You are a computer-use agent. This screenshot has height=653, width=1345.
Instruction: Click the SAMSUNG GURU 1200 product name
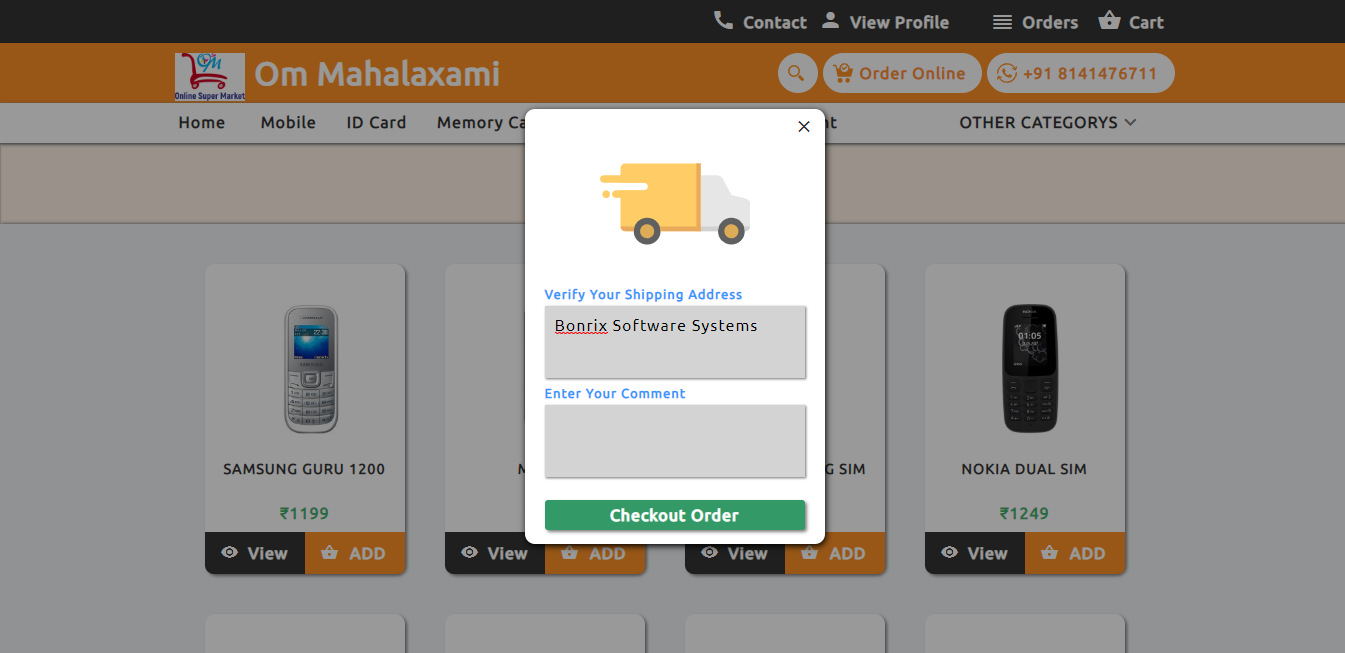tap(304, 469)
